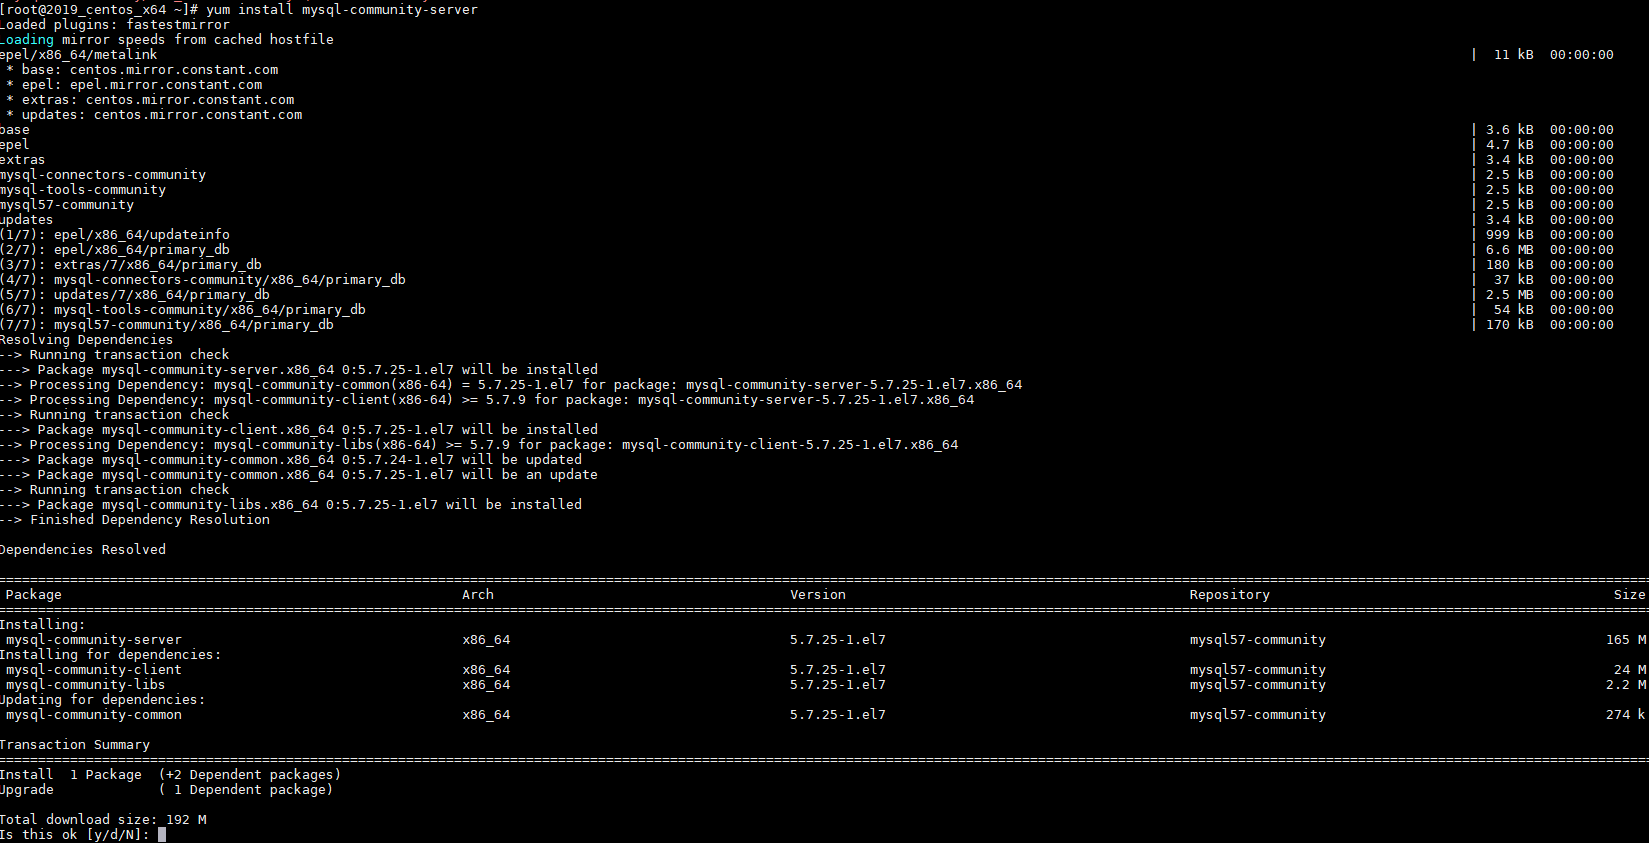Click the 'Size' column header

tap(1629, 595)
